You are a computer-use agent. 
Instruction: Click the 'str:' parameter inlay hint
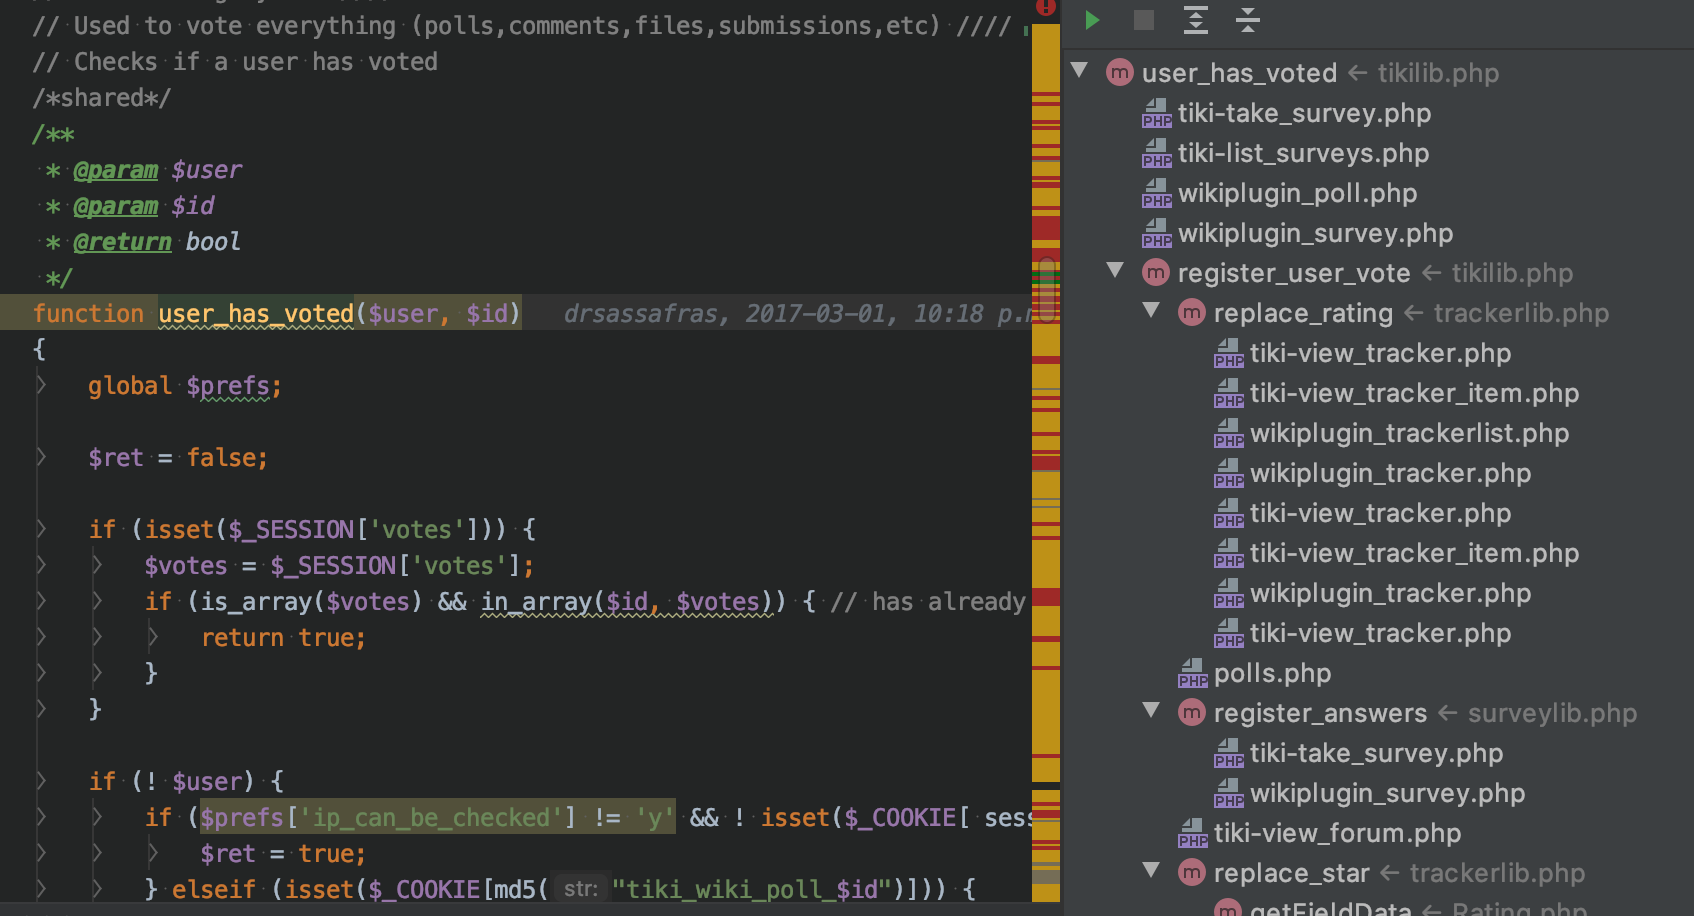[x=580, y=889]
